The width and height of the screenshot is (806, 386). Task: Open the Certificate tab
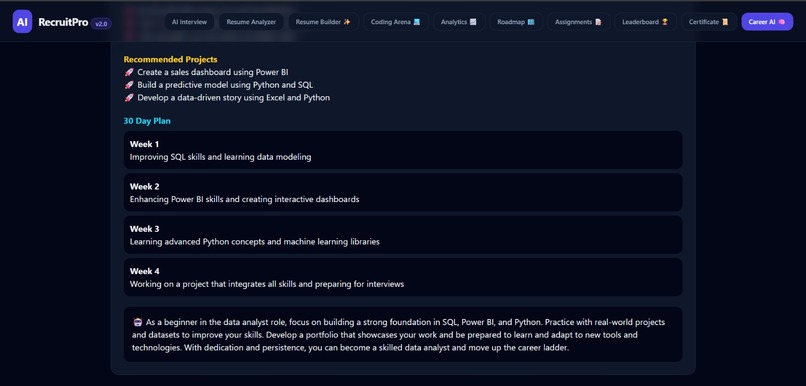coord(708,22)
